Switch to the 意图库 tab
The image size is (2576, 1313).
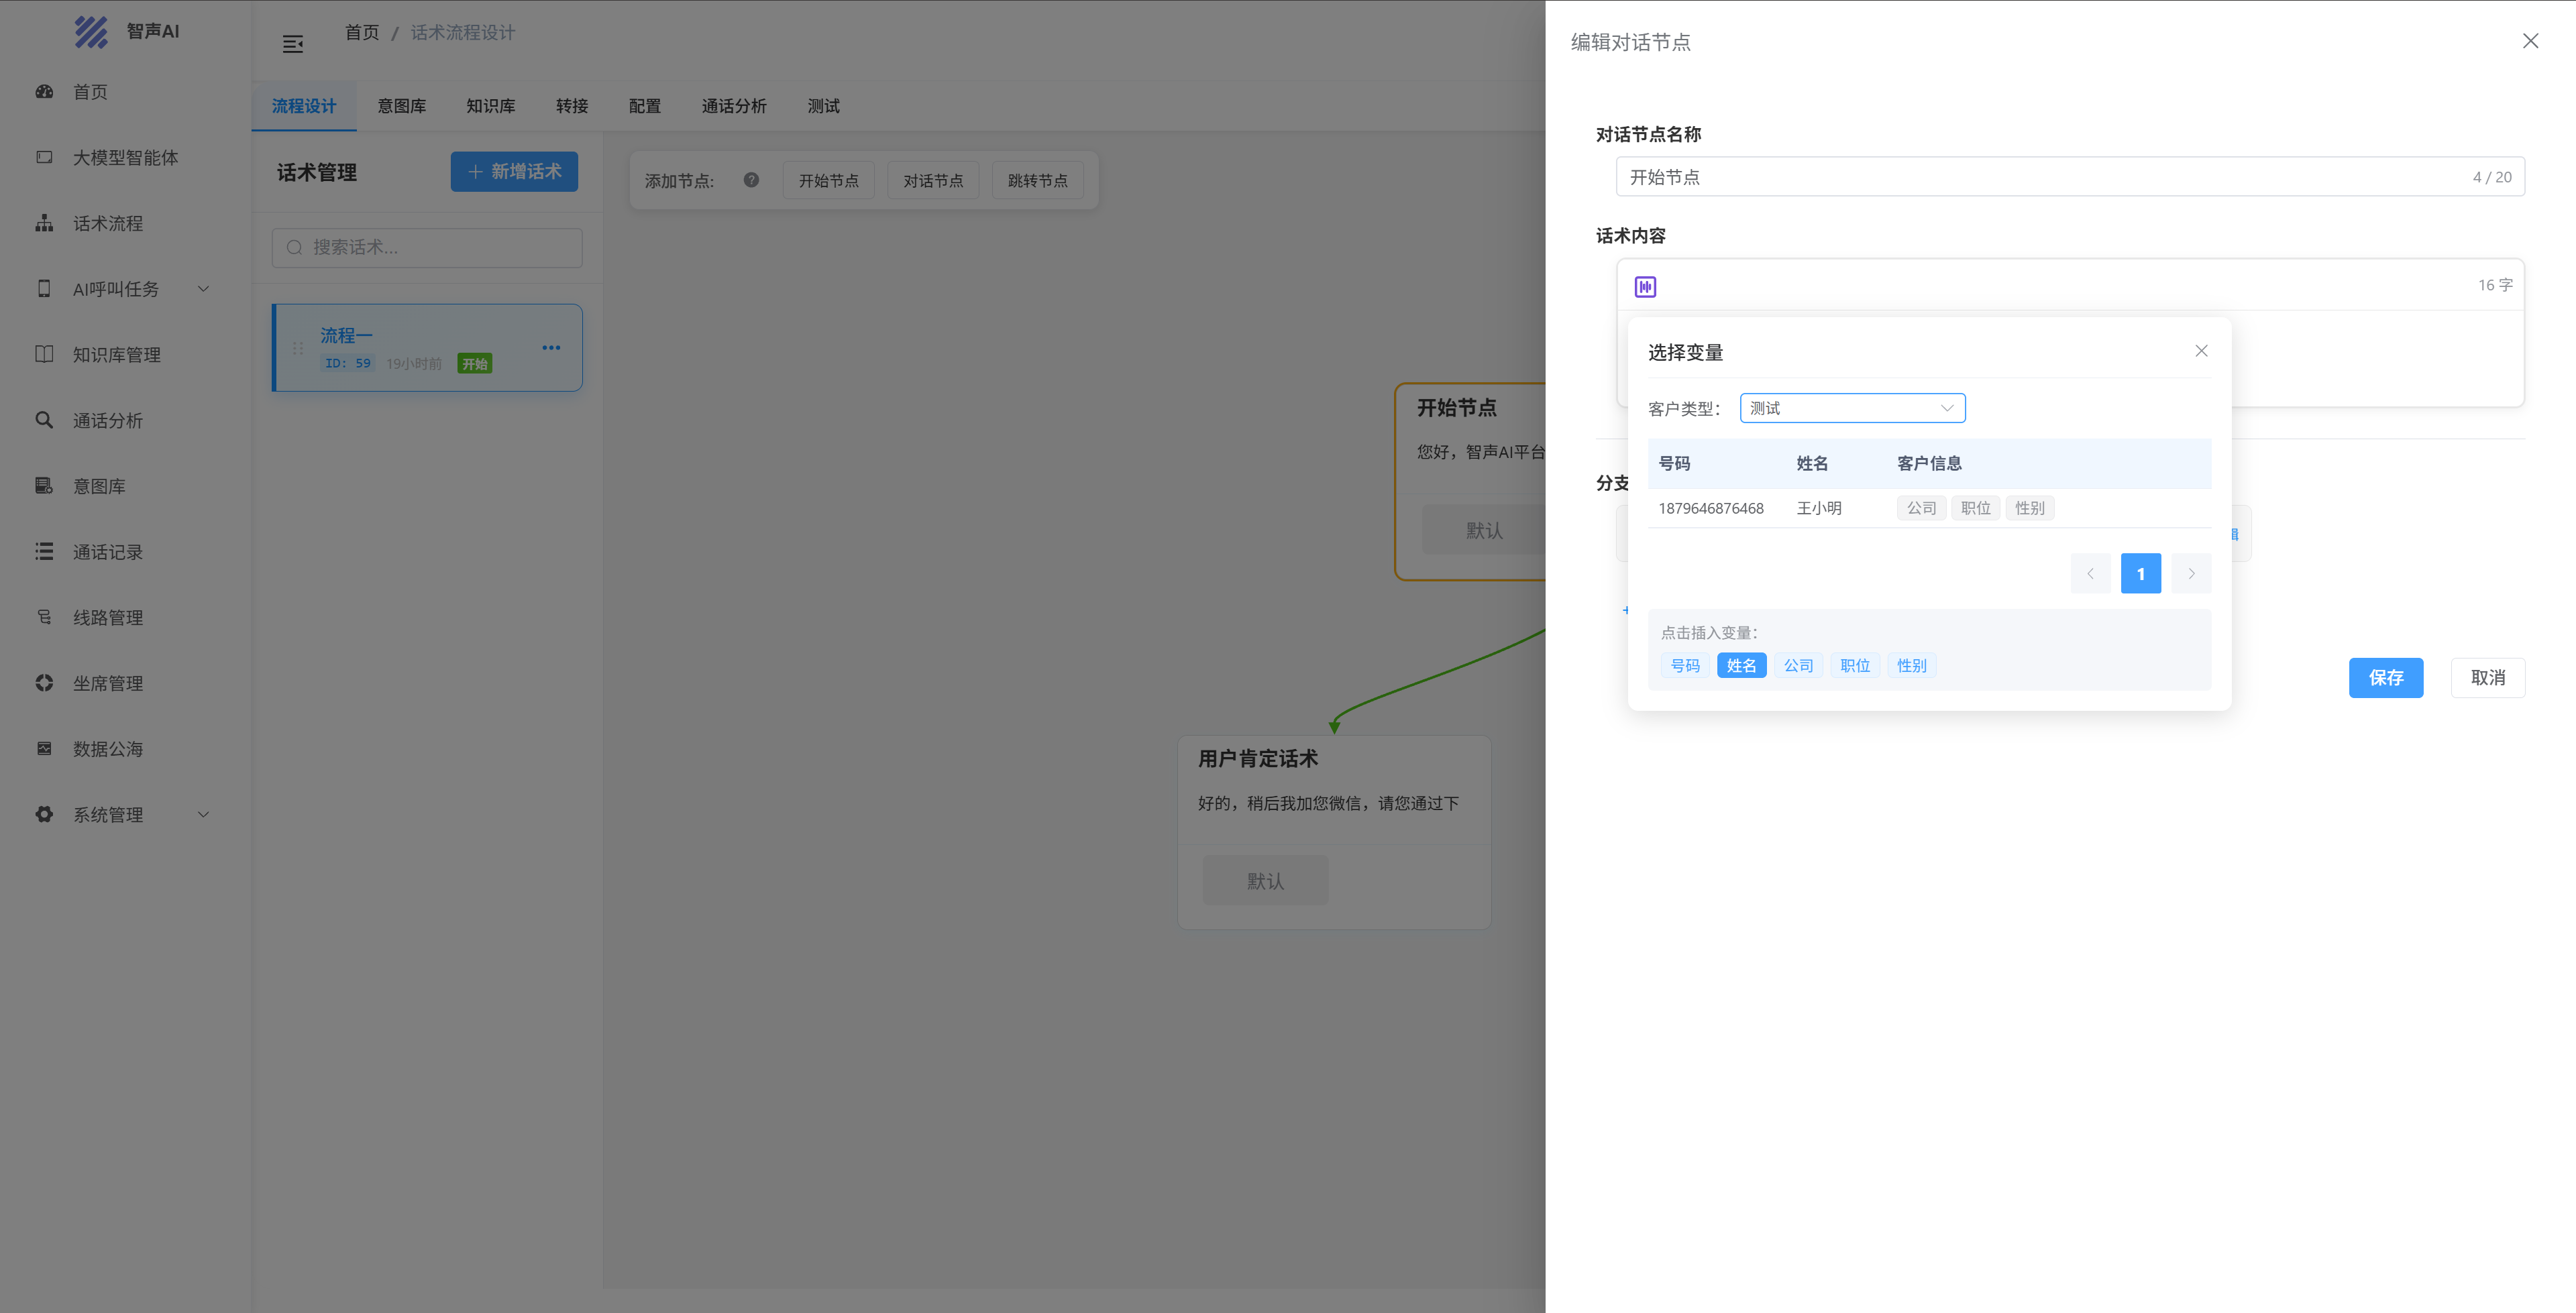(401, 106)
